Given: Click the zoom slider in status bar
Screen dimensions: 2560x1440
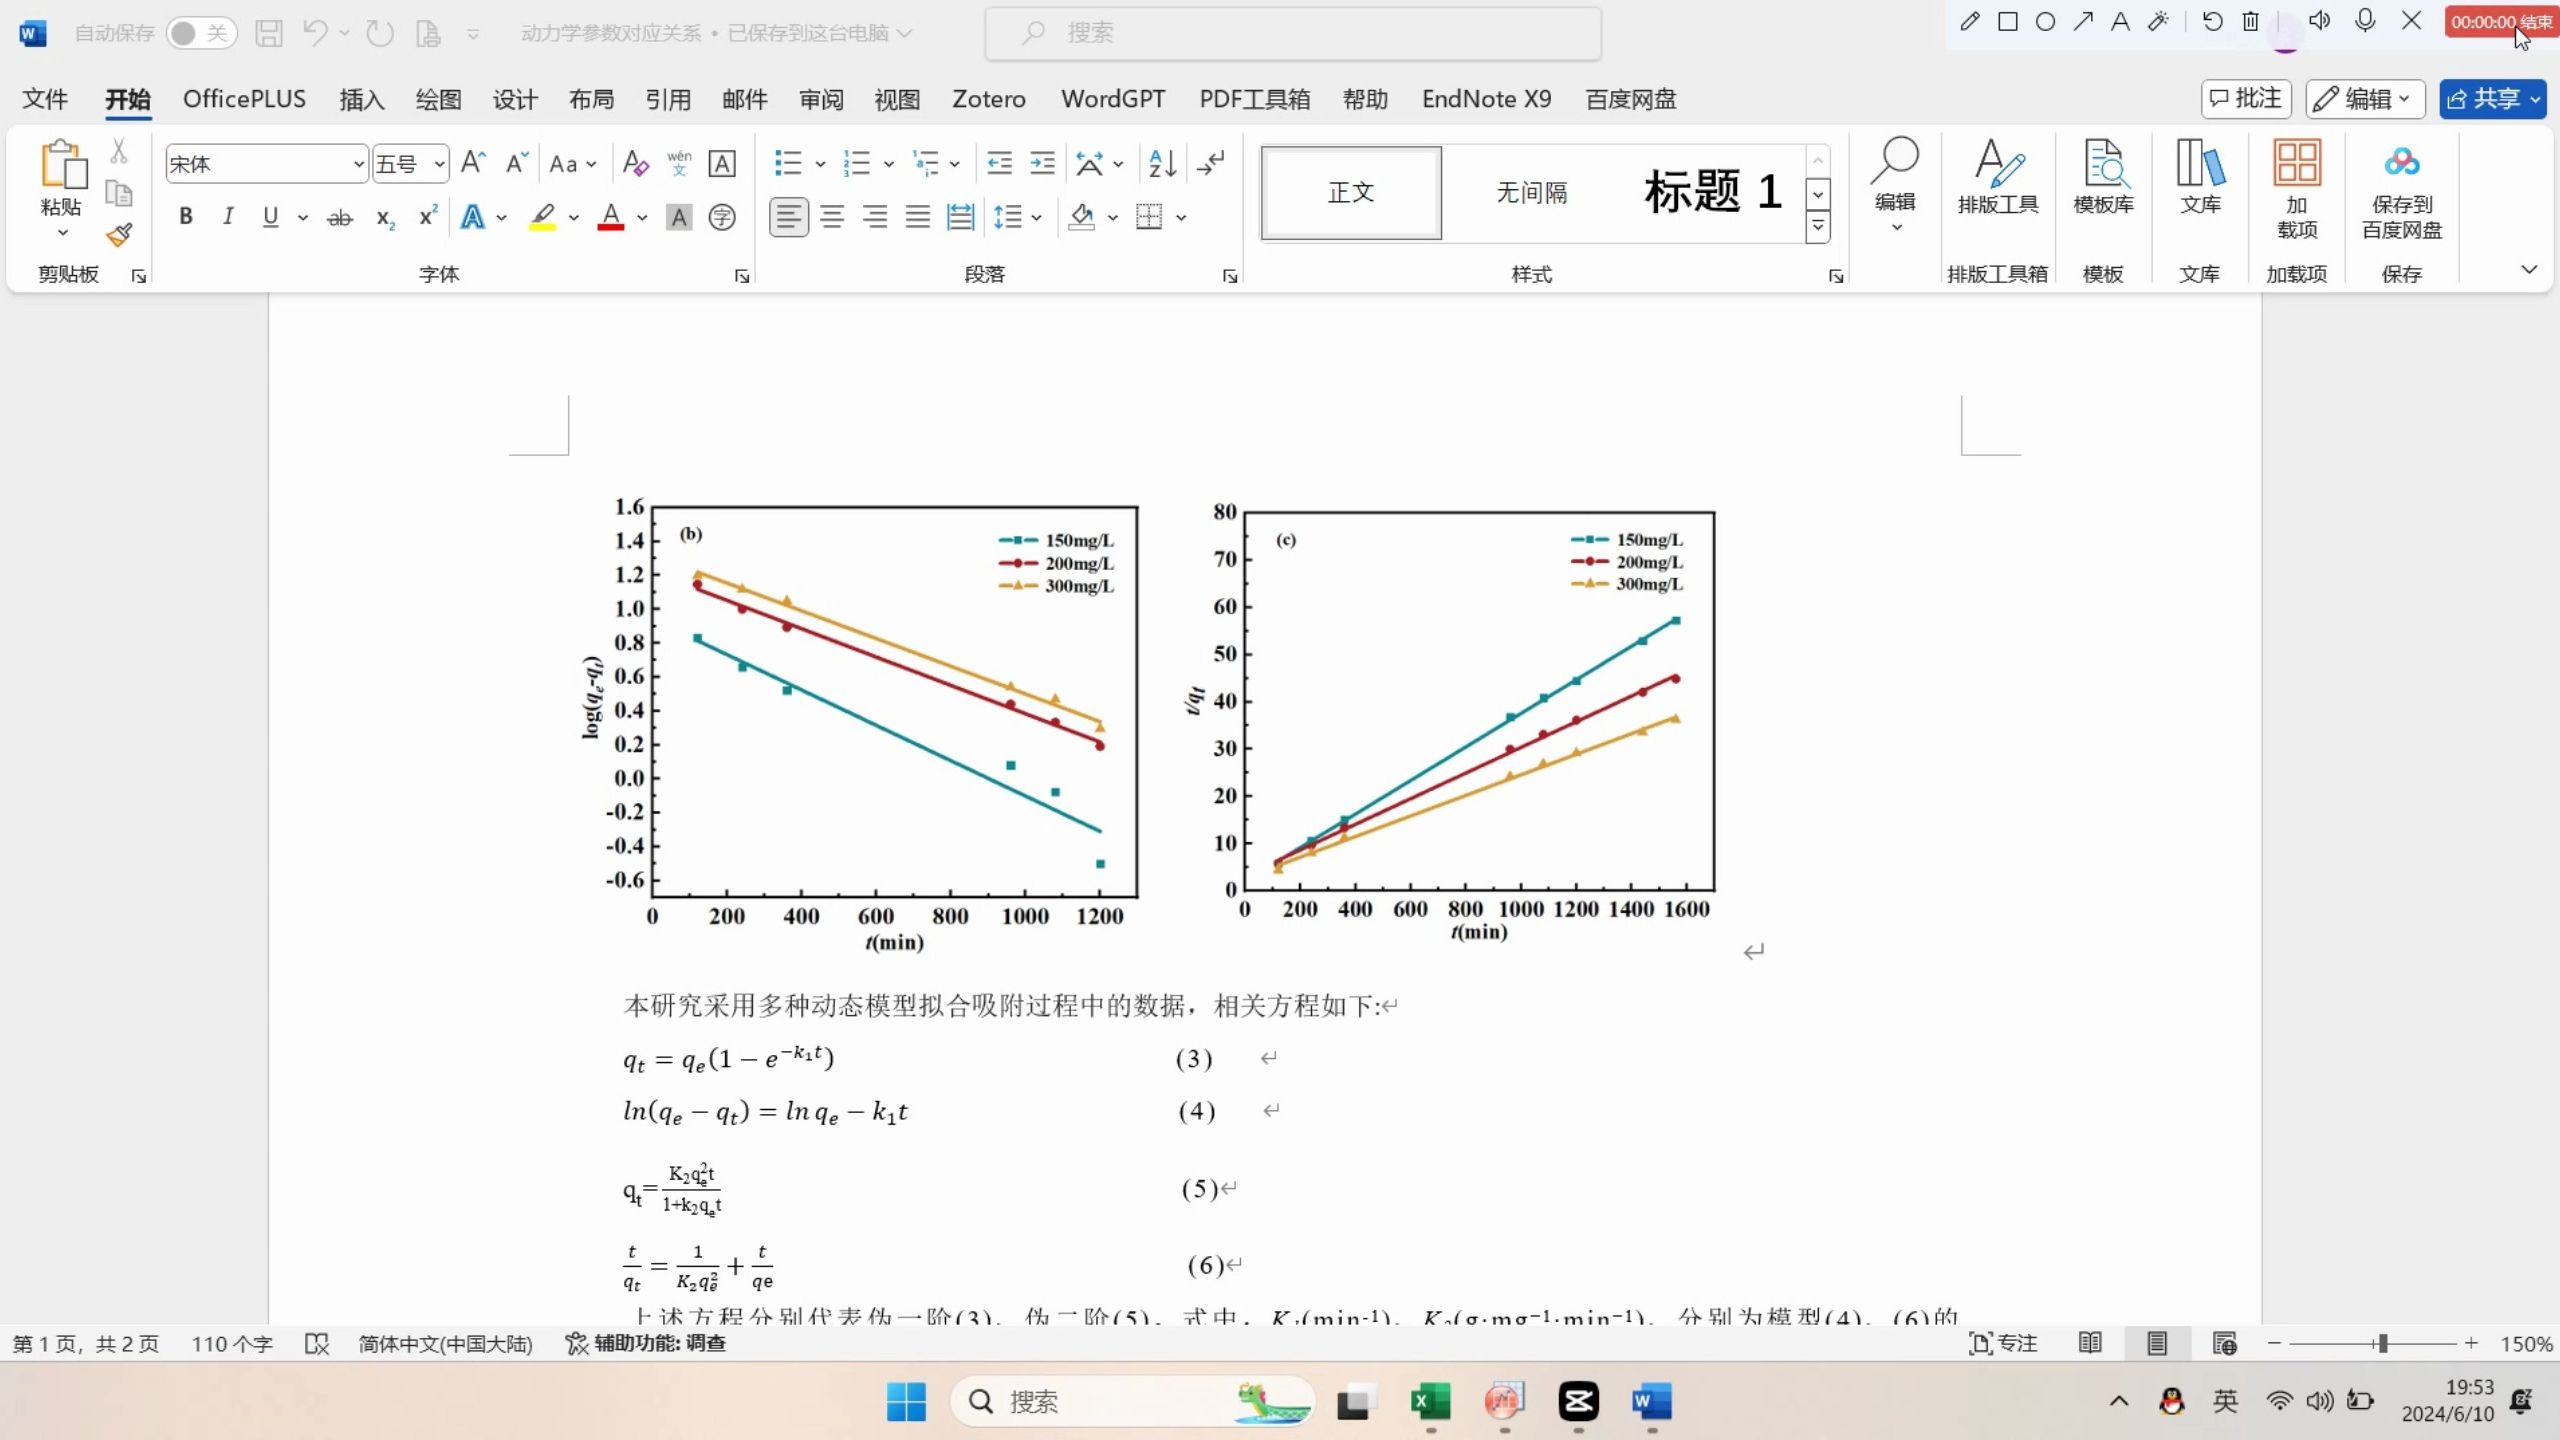Looking at the screenshot, I should (2382, 1343).
